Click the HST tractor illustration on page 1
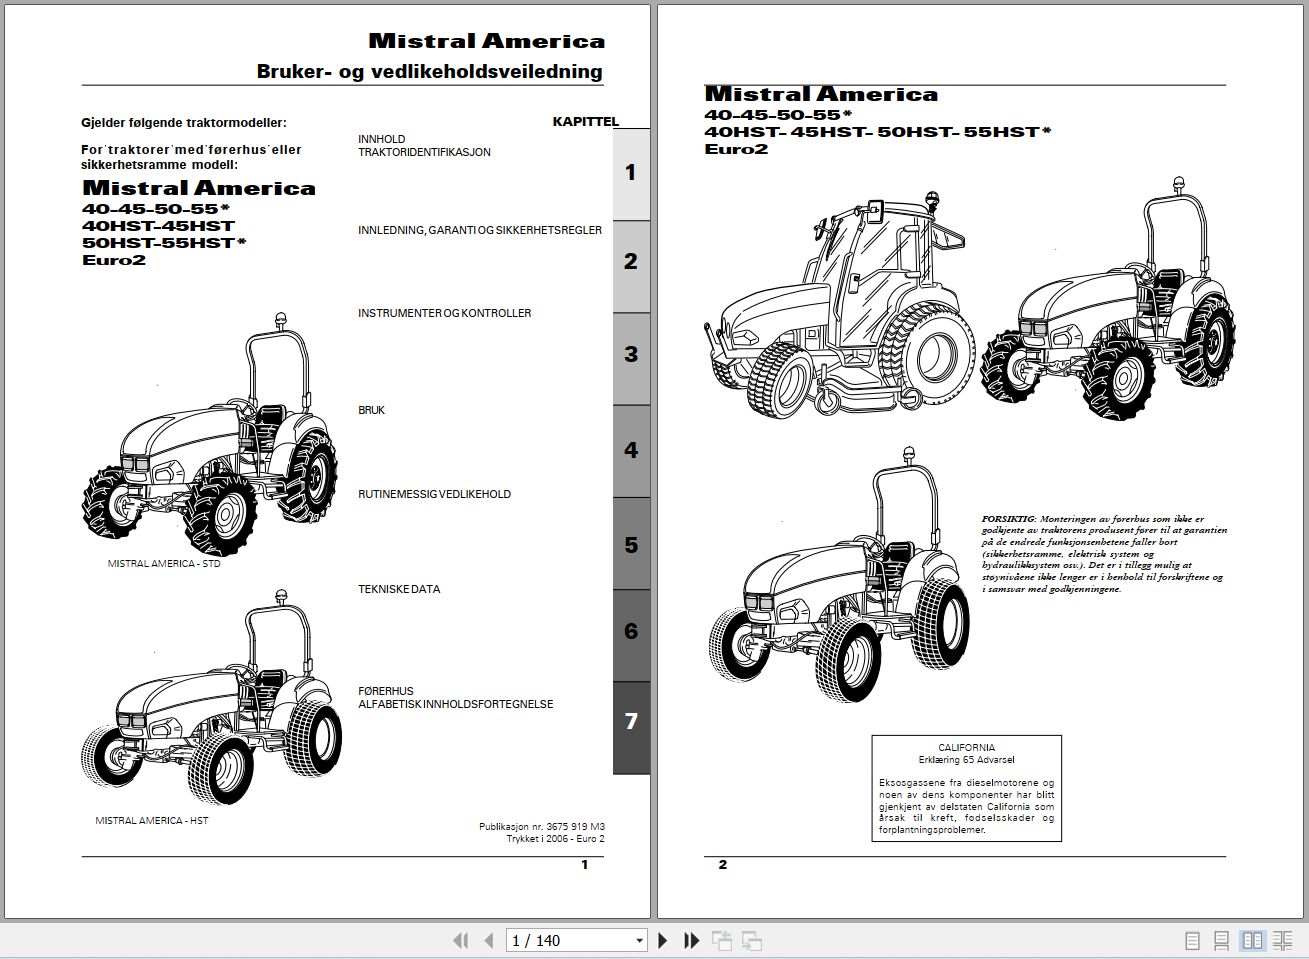 (x=211, y=698)
